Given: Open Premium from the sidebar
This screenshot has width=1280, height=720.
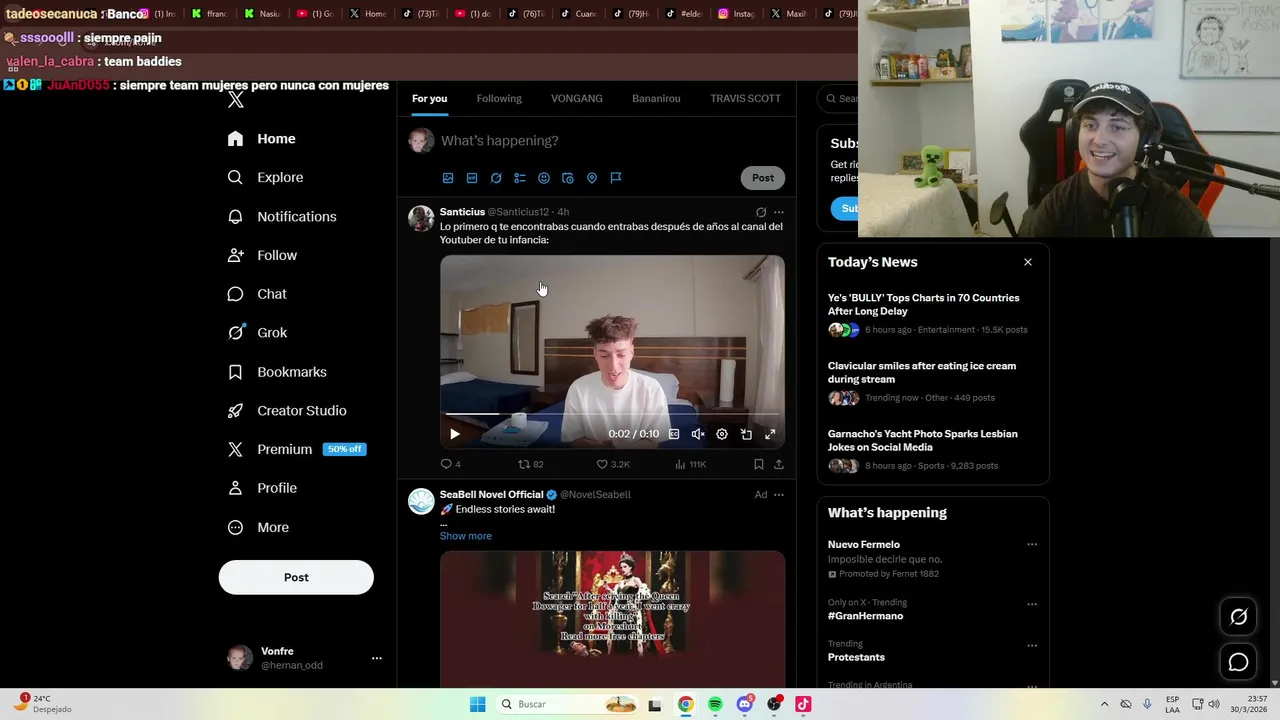Looking at the screenshot, I should tap(296, 450).
